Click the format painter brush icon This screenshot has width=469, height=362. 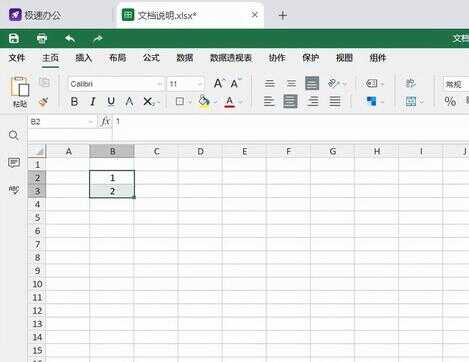tap(44, 101)
